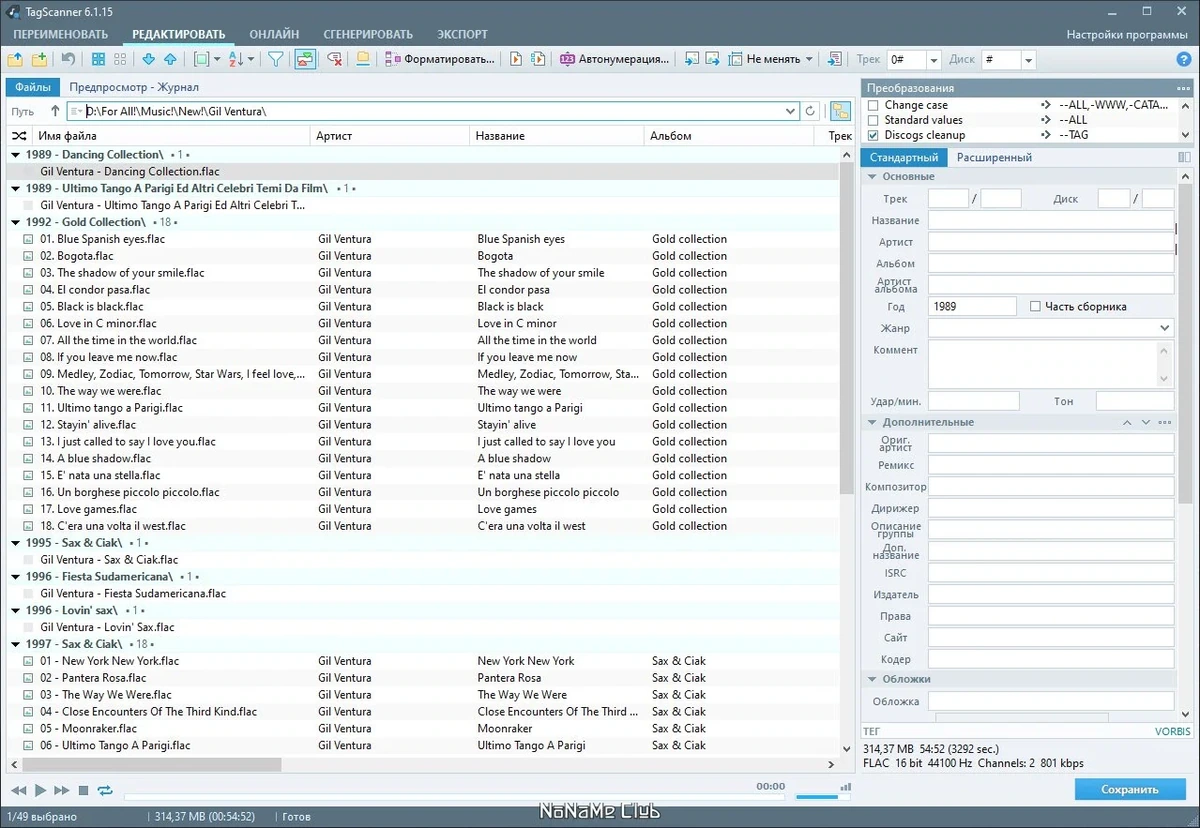This screenshot has width=1200, height=828.
Task: Open Настройки программы link
Action: tap(1127, 34)
